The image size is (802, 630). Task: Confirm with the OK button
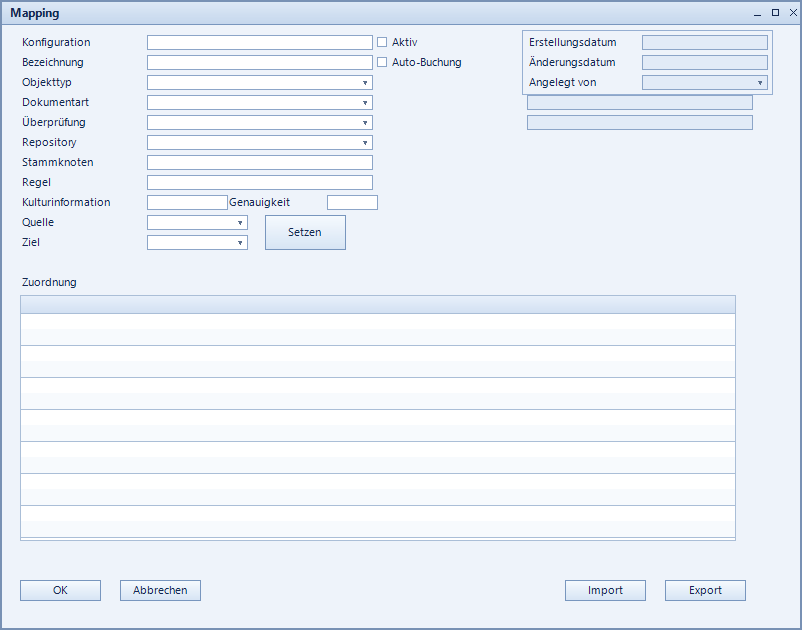pos(60,591)
